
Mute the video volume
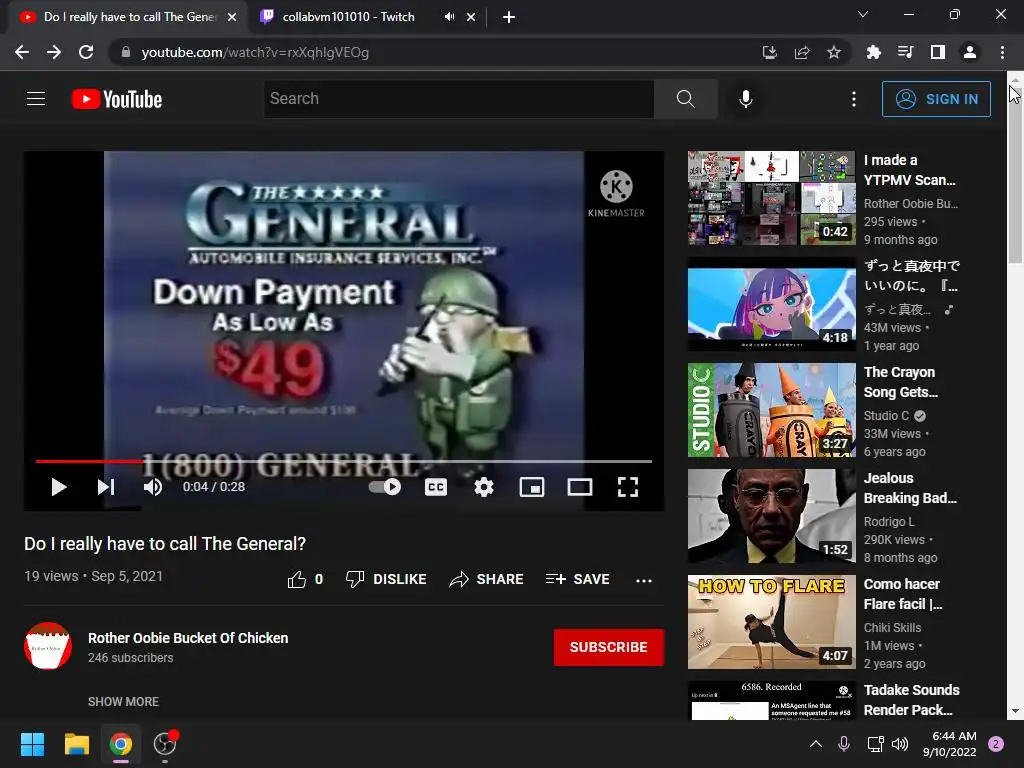coord(153,487)
